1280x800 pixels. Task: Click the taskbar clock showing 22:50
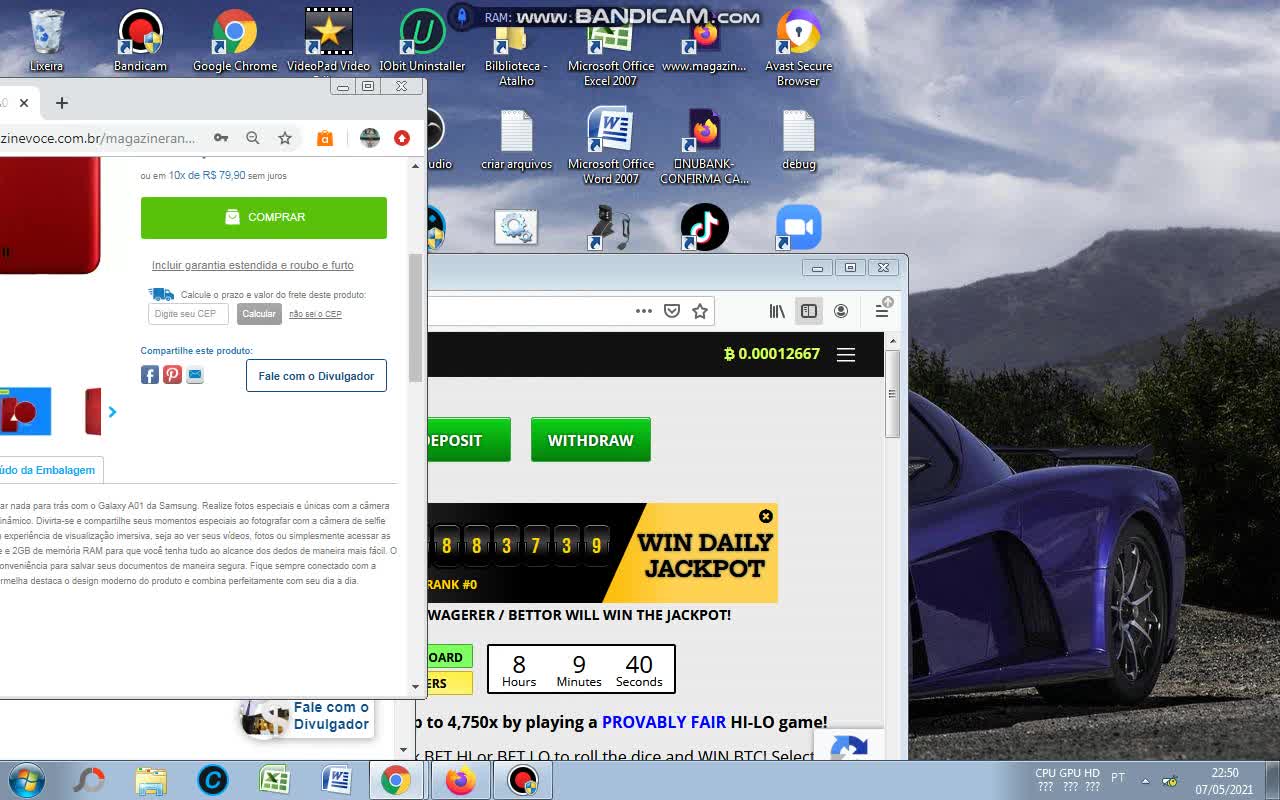[x=1225, y=781]
